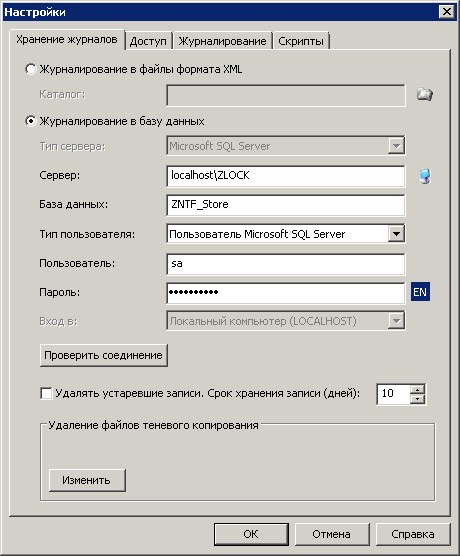
Task: Select Журналирование в базу данных radio
Action: click(x=31, y=121)
